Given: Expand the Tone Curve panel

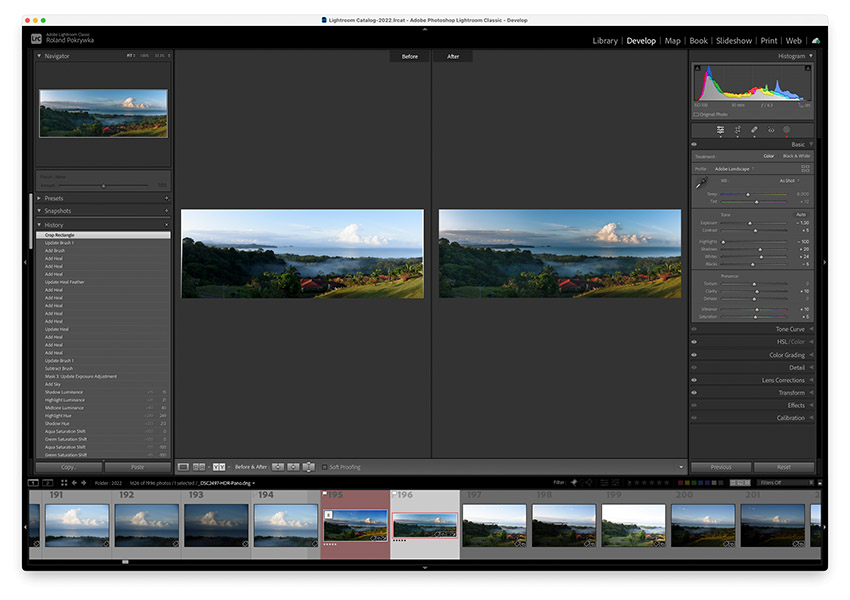Looking at the screenshot, I should (790, 329).
